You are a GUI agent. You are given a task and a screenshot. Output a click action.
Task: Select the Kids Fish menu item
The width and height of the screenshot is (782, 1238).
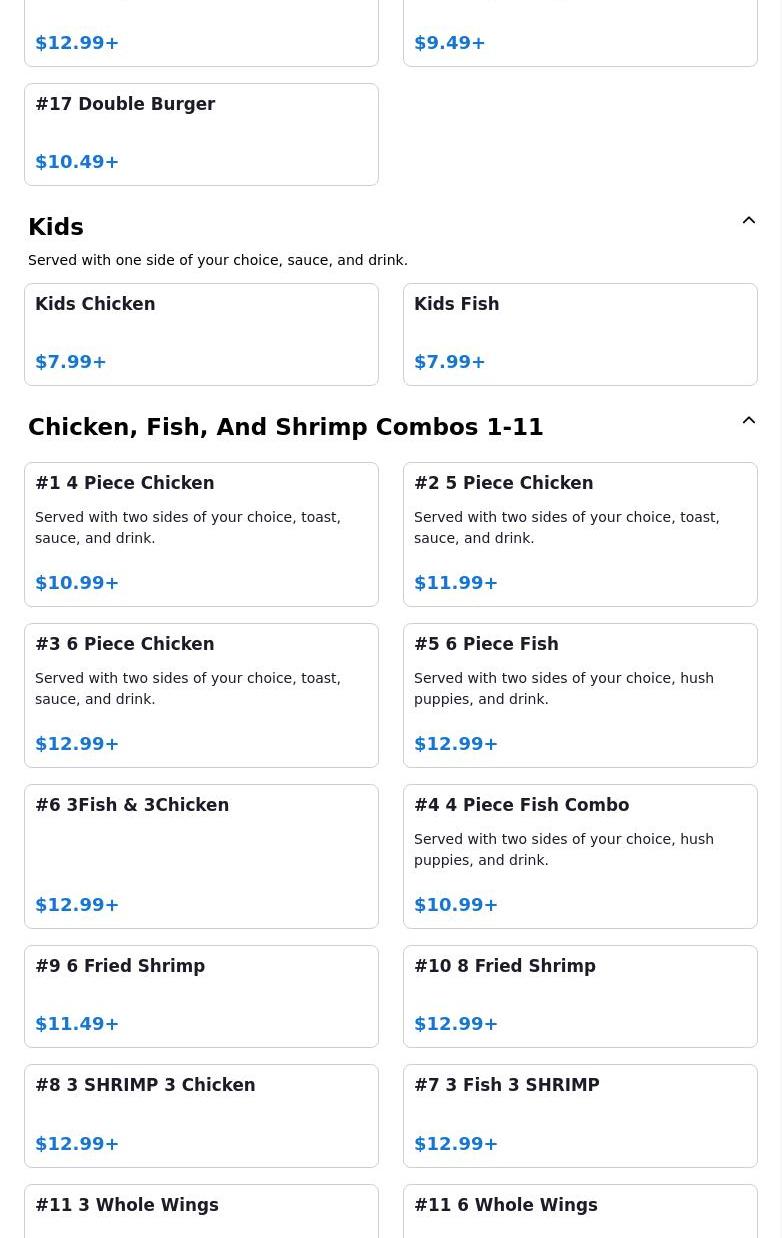[580, 333]
